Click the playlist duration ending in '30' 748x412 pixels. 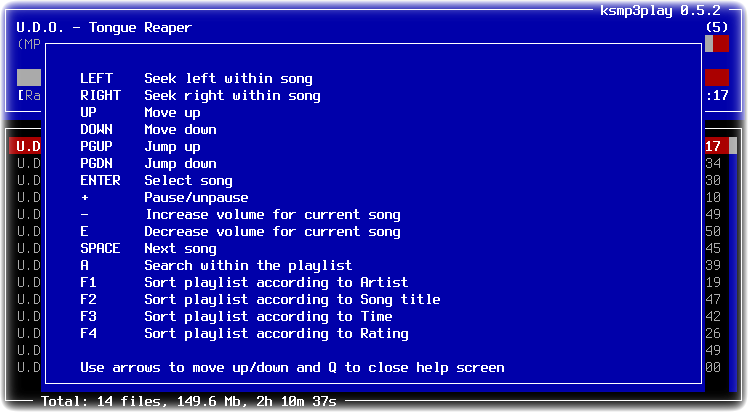(713, 180)
